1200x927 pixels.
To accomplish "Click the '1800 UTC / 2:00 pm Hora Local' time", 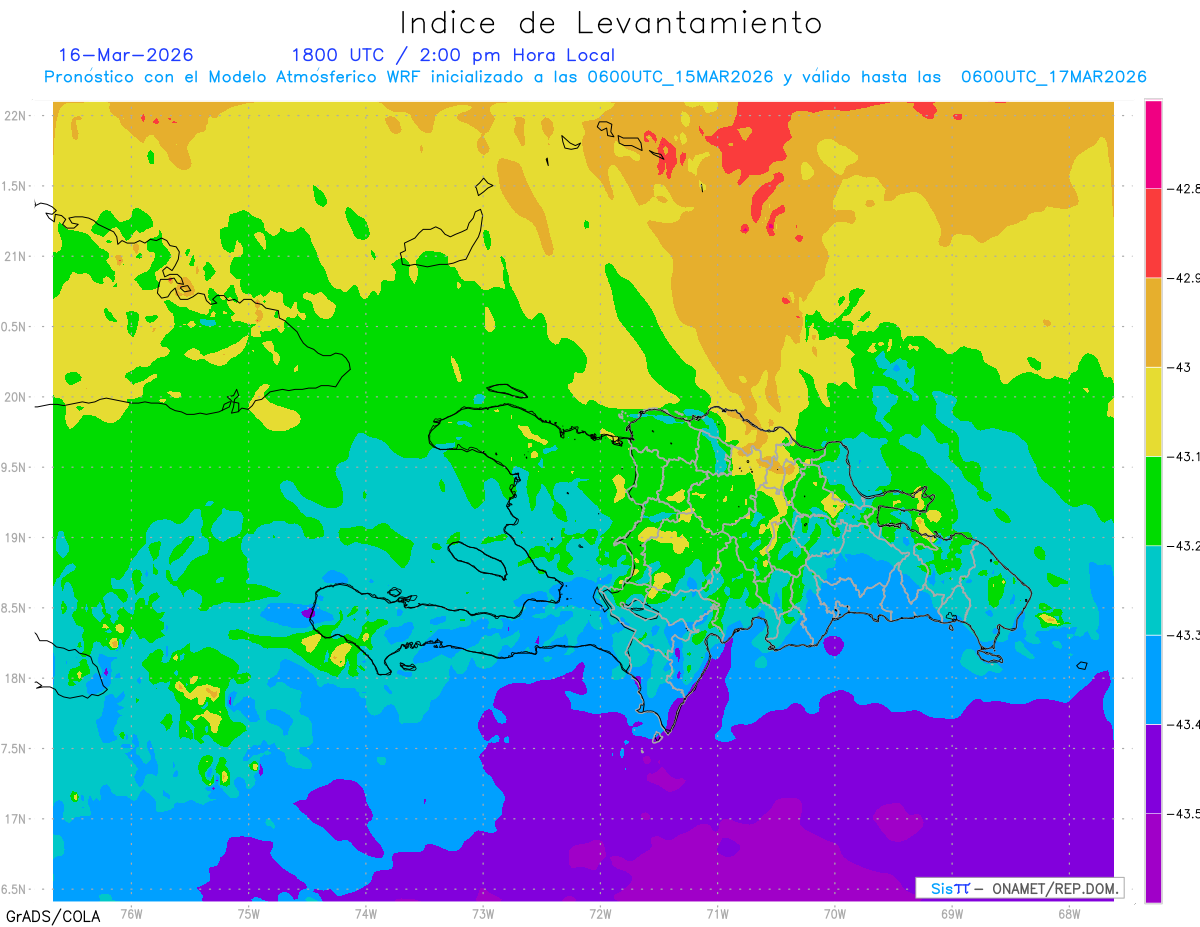I will click(x=453, y=55).
